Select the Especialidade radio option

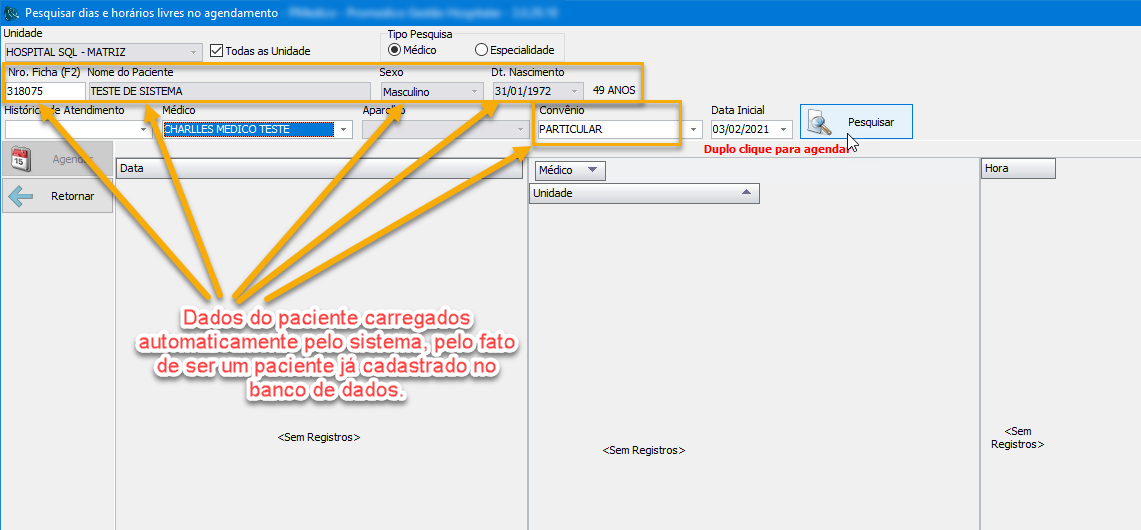click(x=482, y=50)
